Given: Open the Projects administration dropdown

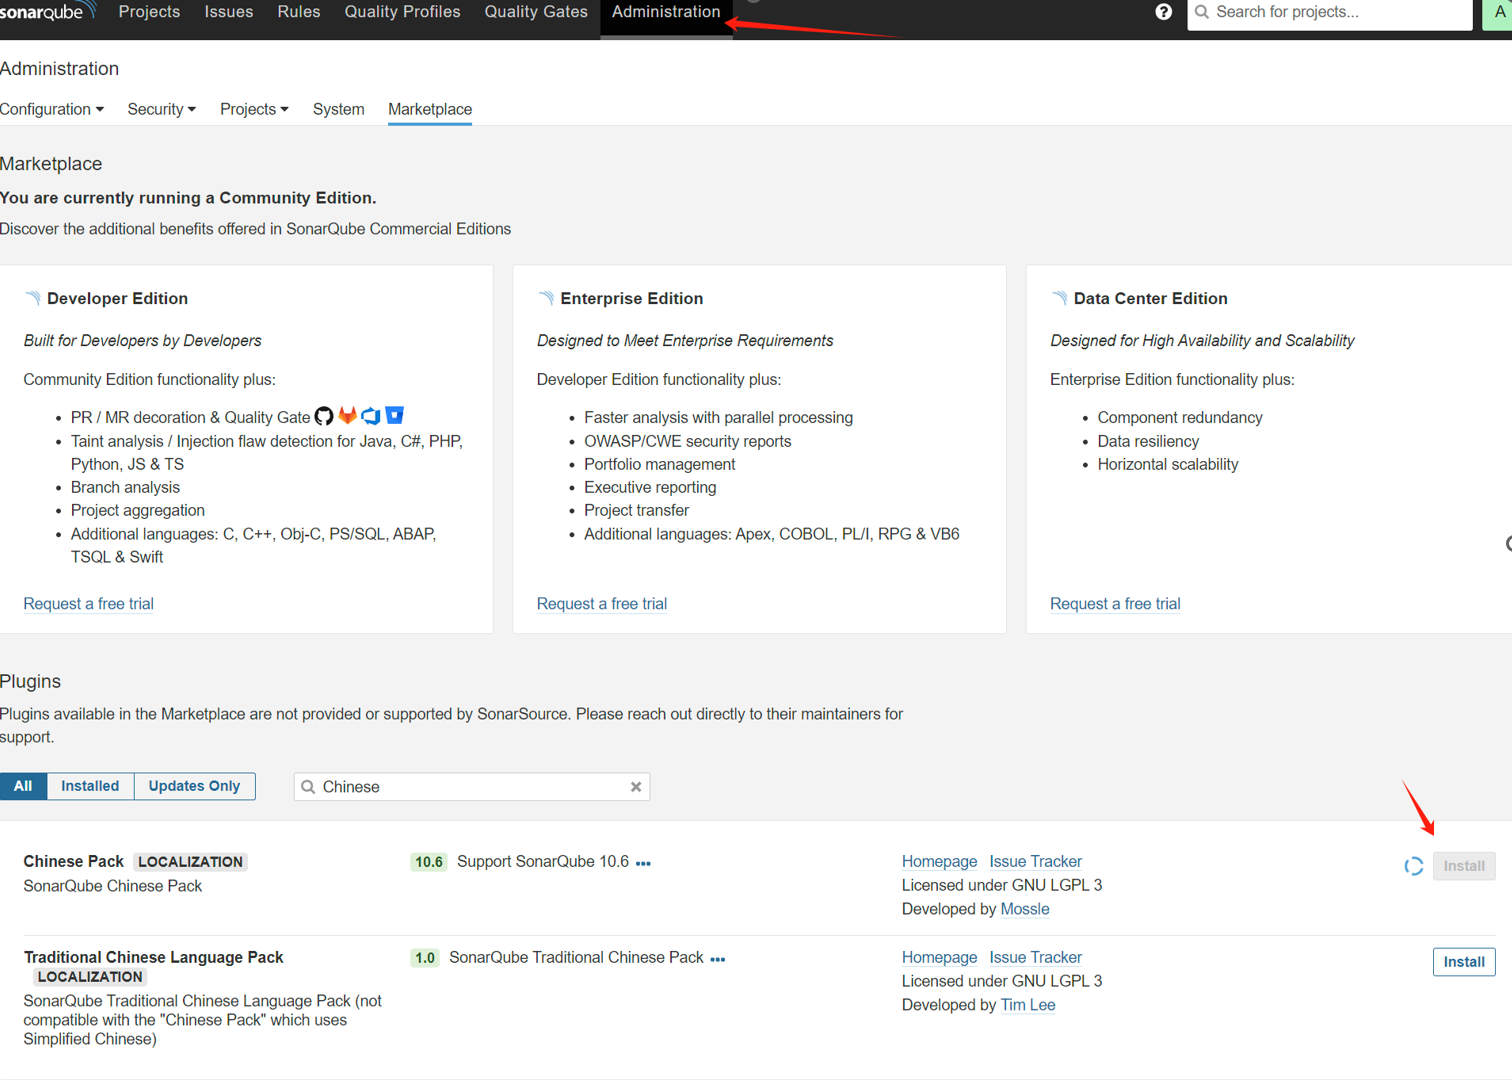Looking at the screenshot, I should click(254, 109).
